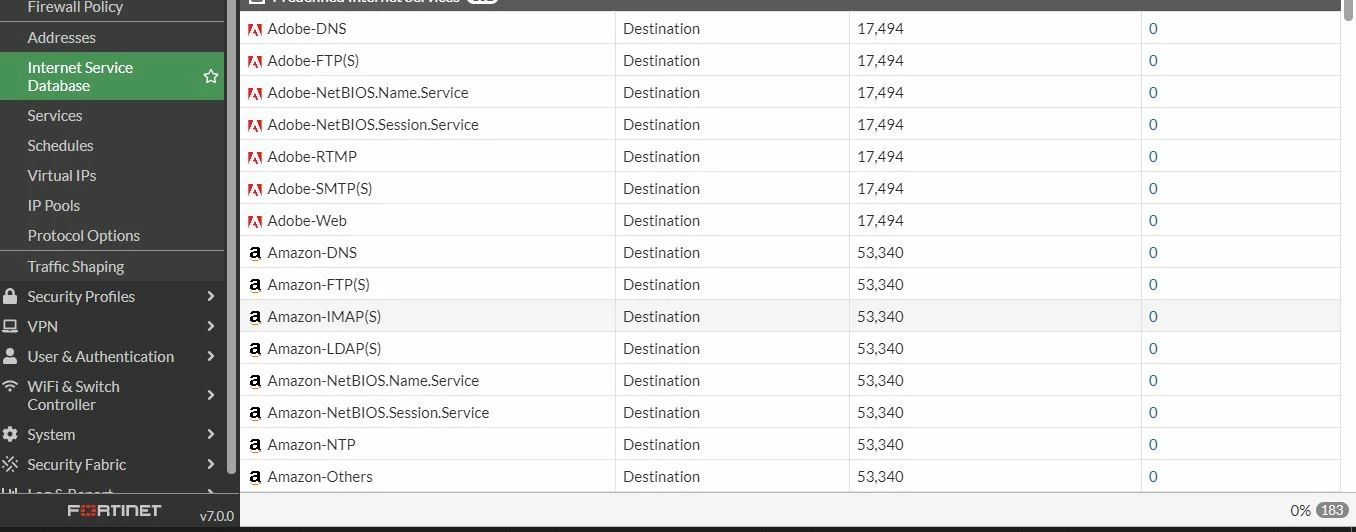
Task: Select the Amazon-LDAP(S) service name
Action: pos(324,349)
